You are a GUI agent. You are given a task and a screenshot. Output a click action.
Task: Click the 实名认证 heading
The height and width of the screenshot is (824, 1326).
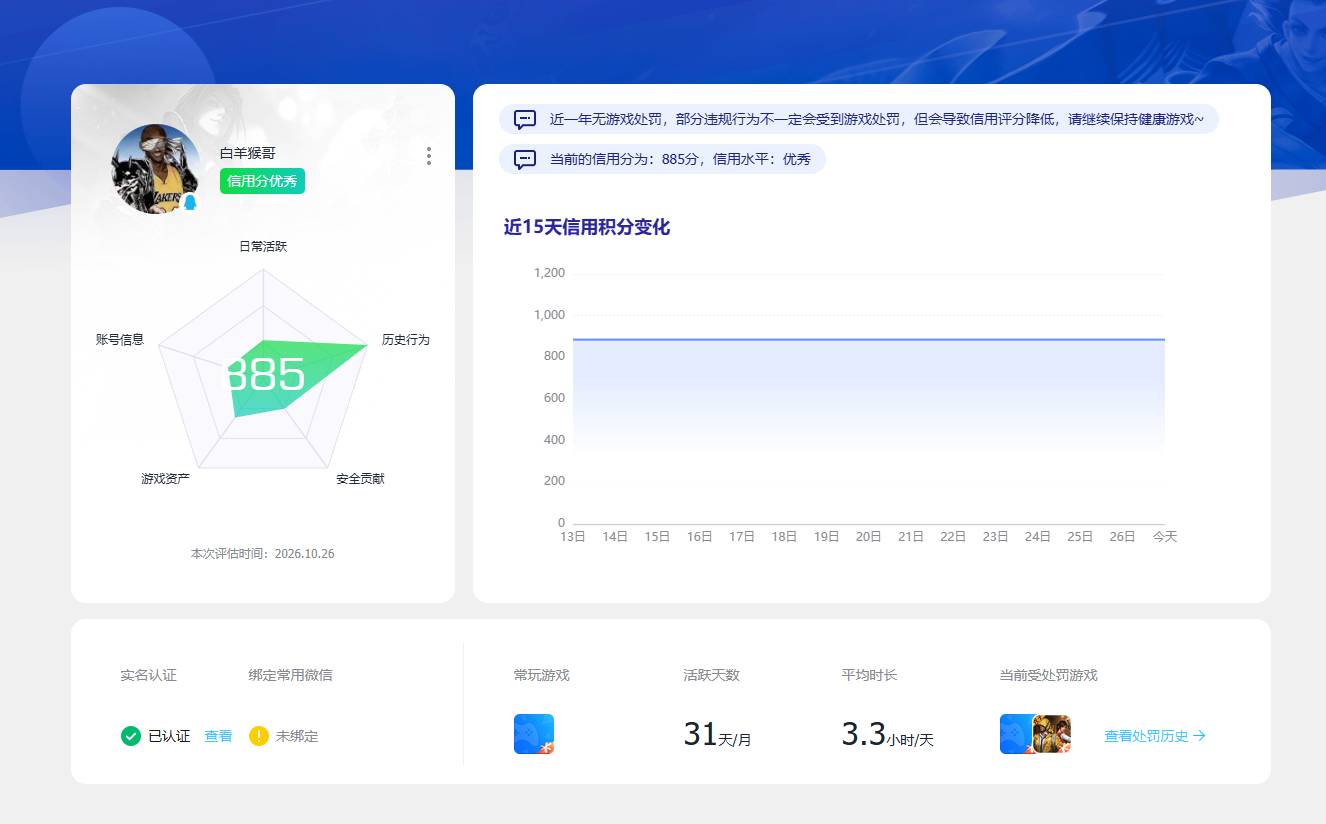(x=149, y=676)
